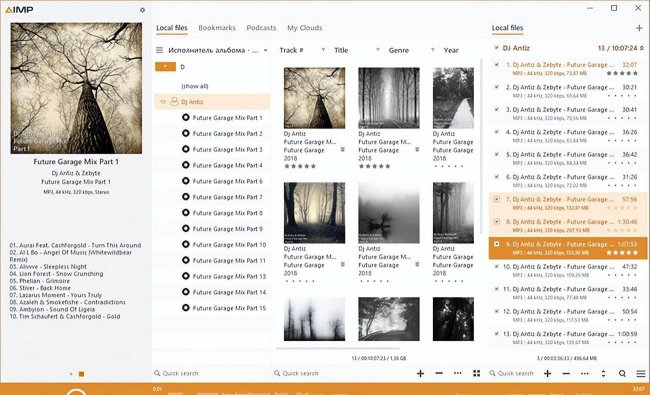Click Dj Antiz artist person icon
The width and height of the screenshot is (650, 395).
175,102
